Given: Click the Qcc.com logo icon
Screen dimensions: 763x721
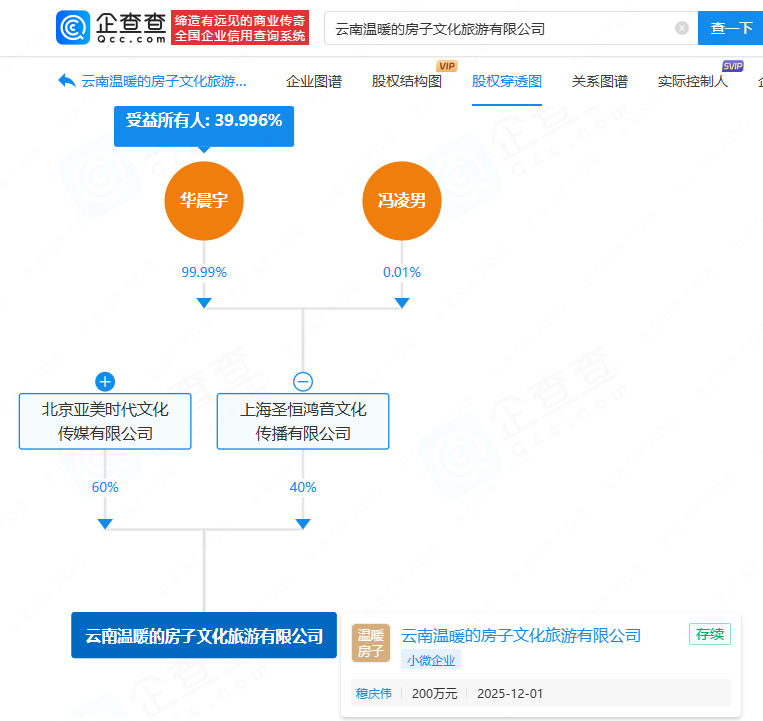Looking at the screenshot, I should pyautogui.click(x=75, y=28).
